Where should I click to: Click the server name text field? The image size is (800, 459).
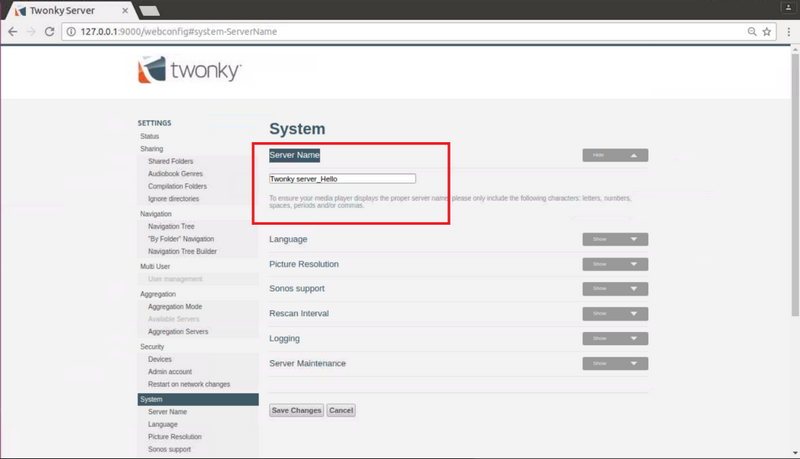(x=342, y=178)
